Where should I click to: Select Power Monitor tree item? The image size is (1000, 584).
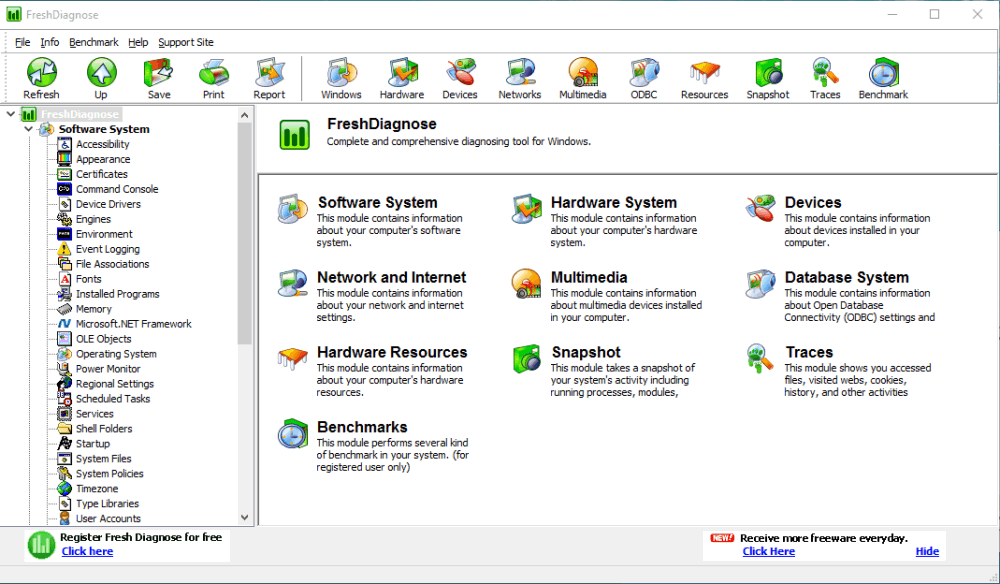(x=108, y=369)
